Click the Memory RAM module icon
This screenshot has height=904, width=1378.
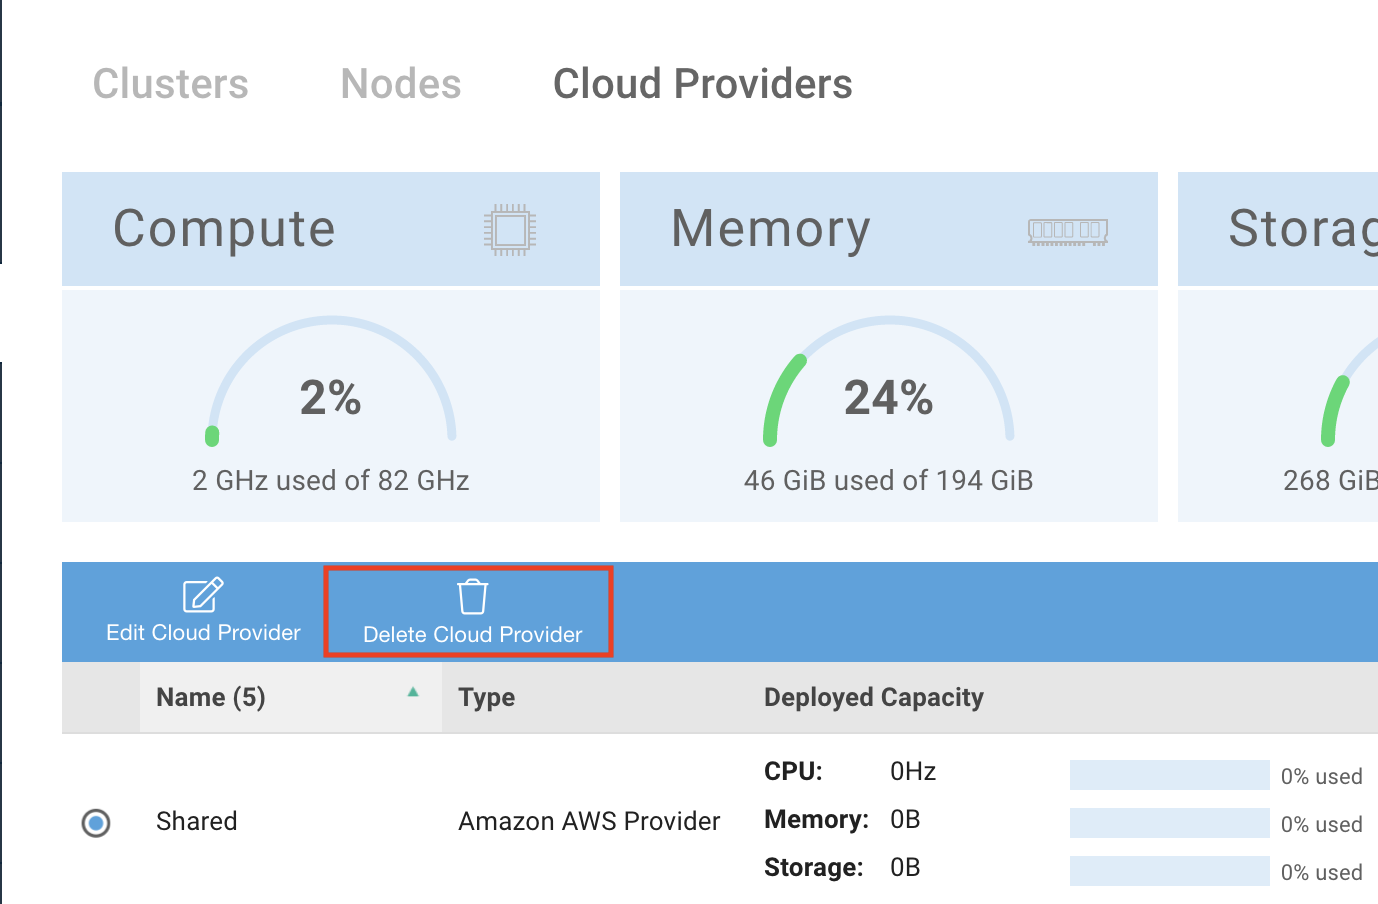click(x=1068, y=231)
